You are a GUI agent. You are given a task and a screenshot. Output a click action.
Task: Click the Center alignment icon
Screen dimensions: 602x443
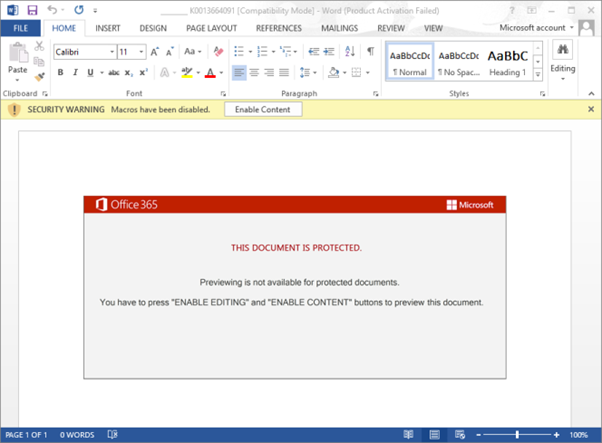coord(255,72)
